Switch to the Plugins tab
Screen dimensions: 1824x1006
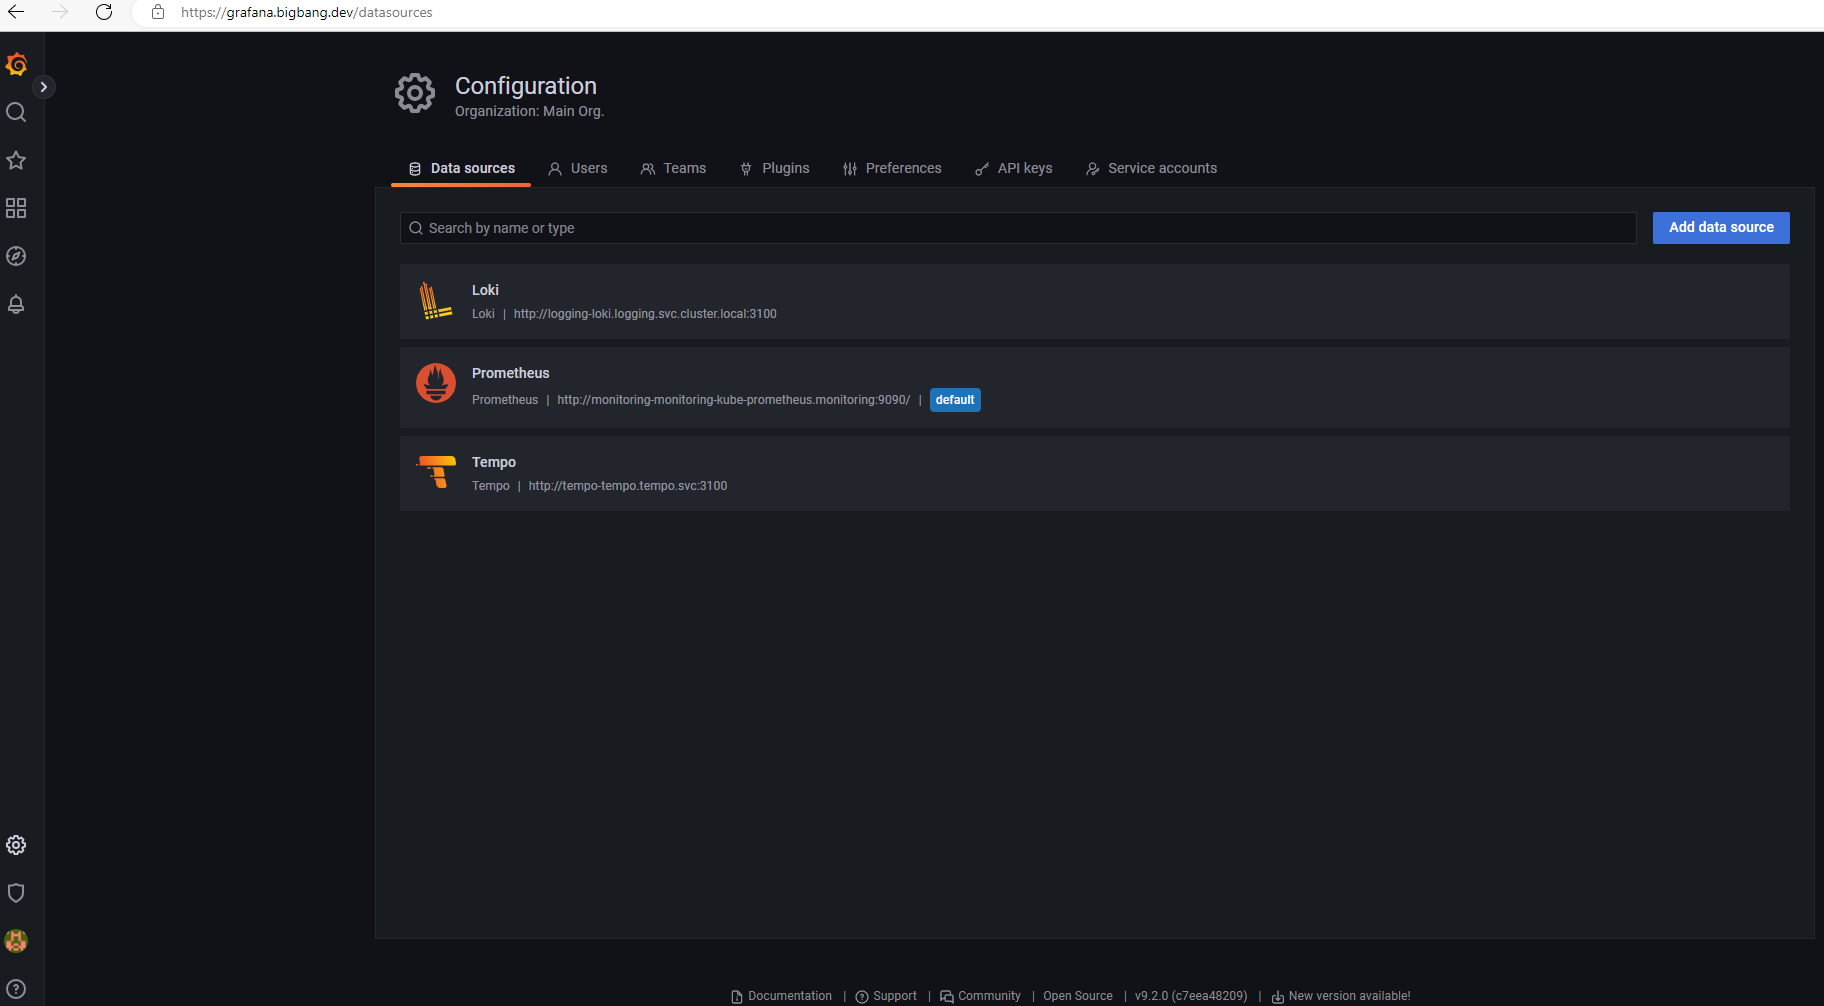tap(775, 168)
